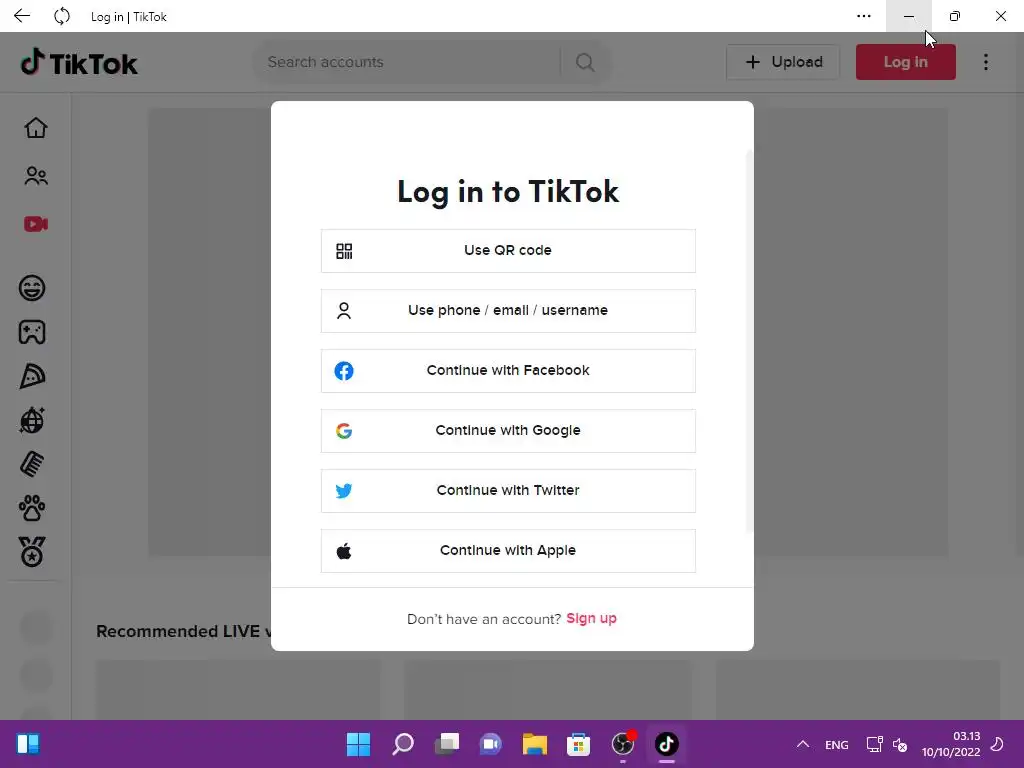Image resolution: width=1024 pixels, height=768 pixels.
Task: Select the Beauty comb category icon
Action: coord(32,464)
